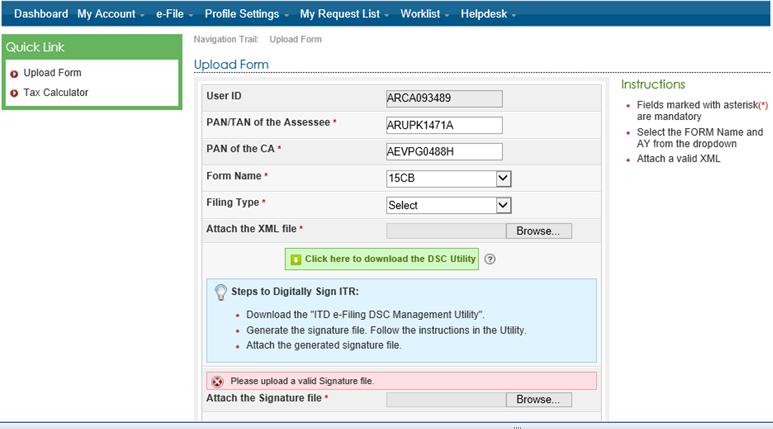Expand the Filing Type dropdown
The width and height of the screenshot is (773, 429).
tap(448, 205)
